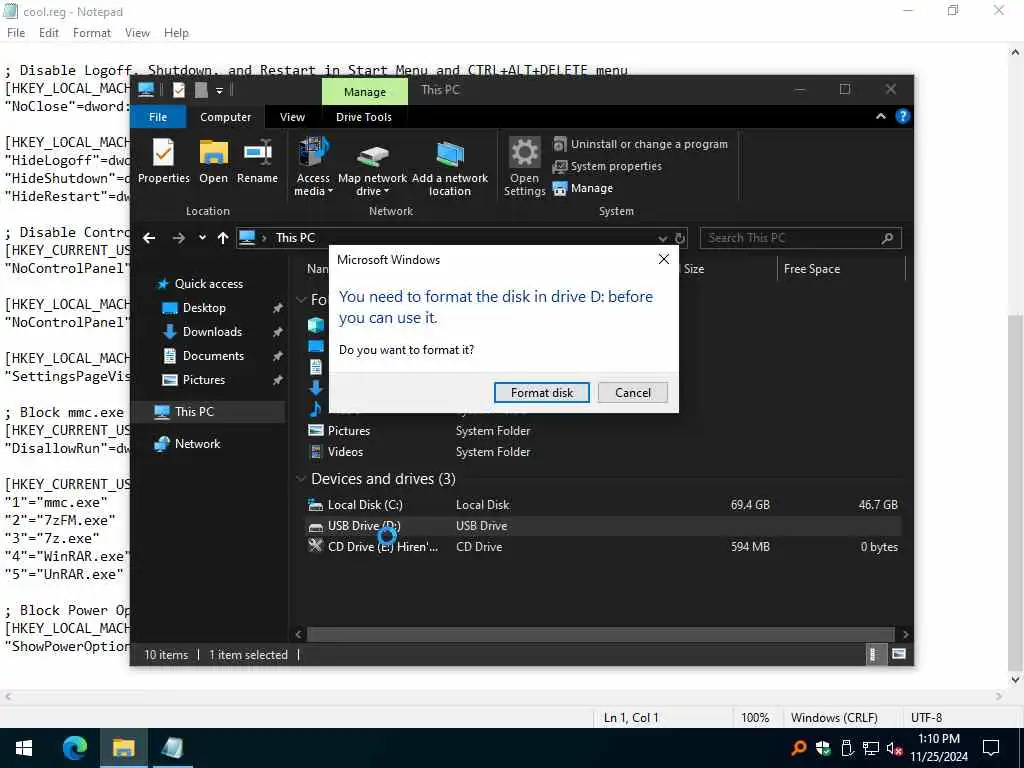Select CD Drive (E:) Hiren's entry
This screenshot has height=768, width=1024.
603,547
